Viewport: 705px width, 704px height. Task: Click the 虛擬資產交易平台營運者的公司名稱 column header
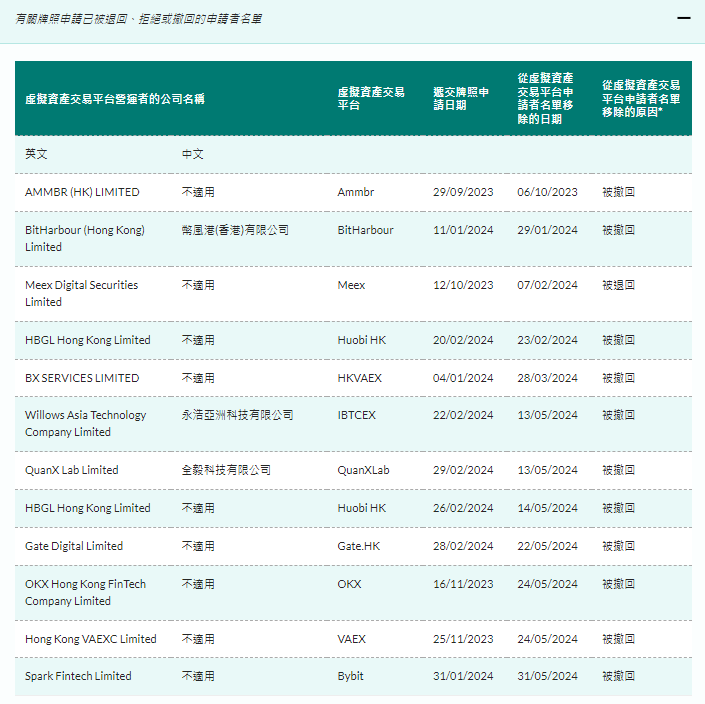pos(115,99)
